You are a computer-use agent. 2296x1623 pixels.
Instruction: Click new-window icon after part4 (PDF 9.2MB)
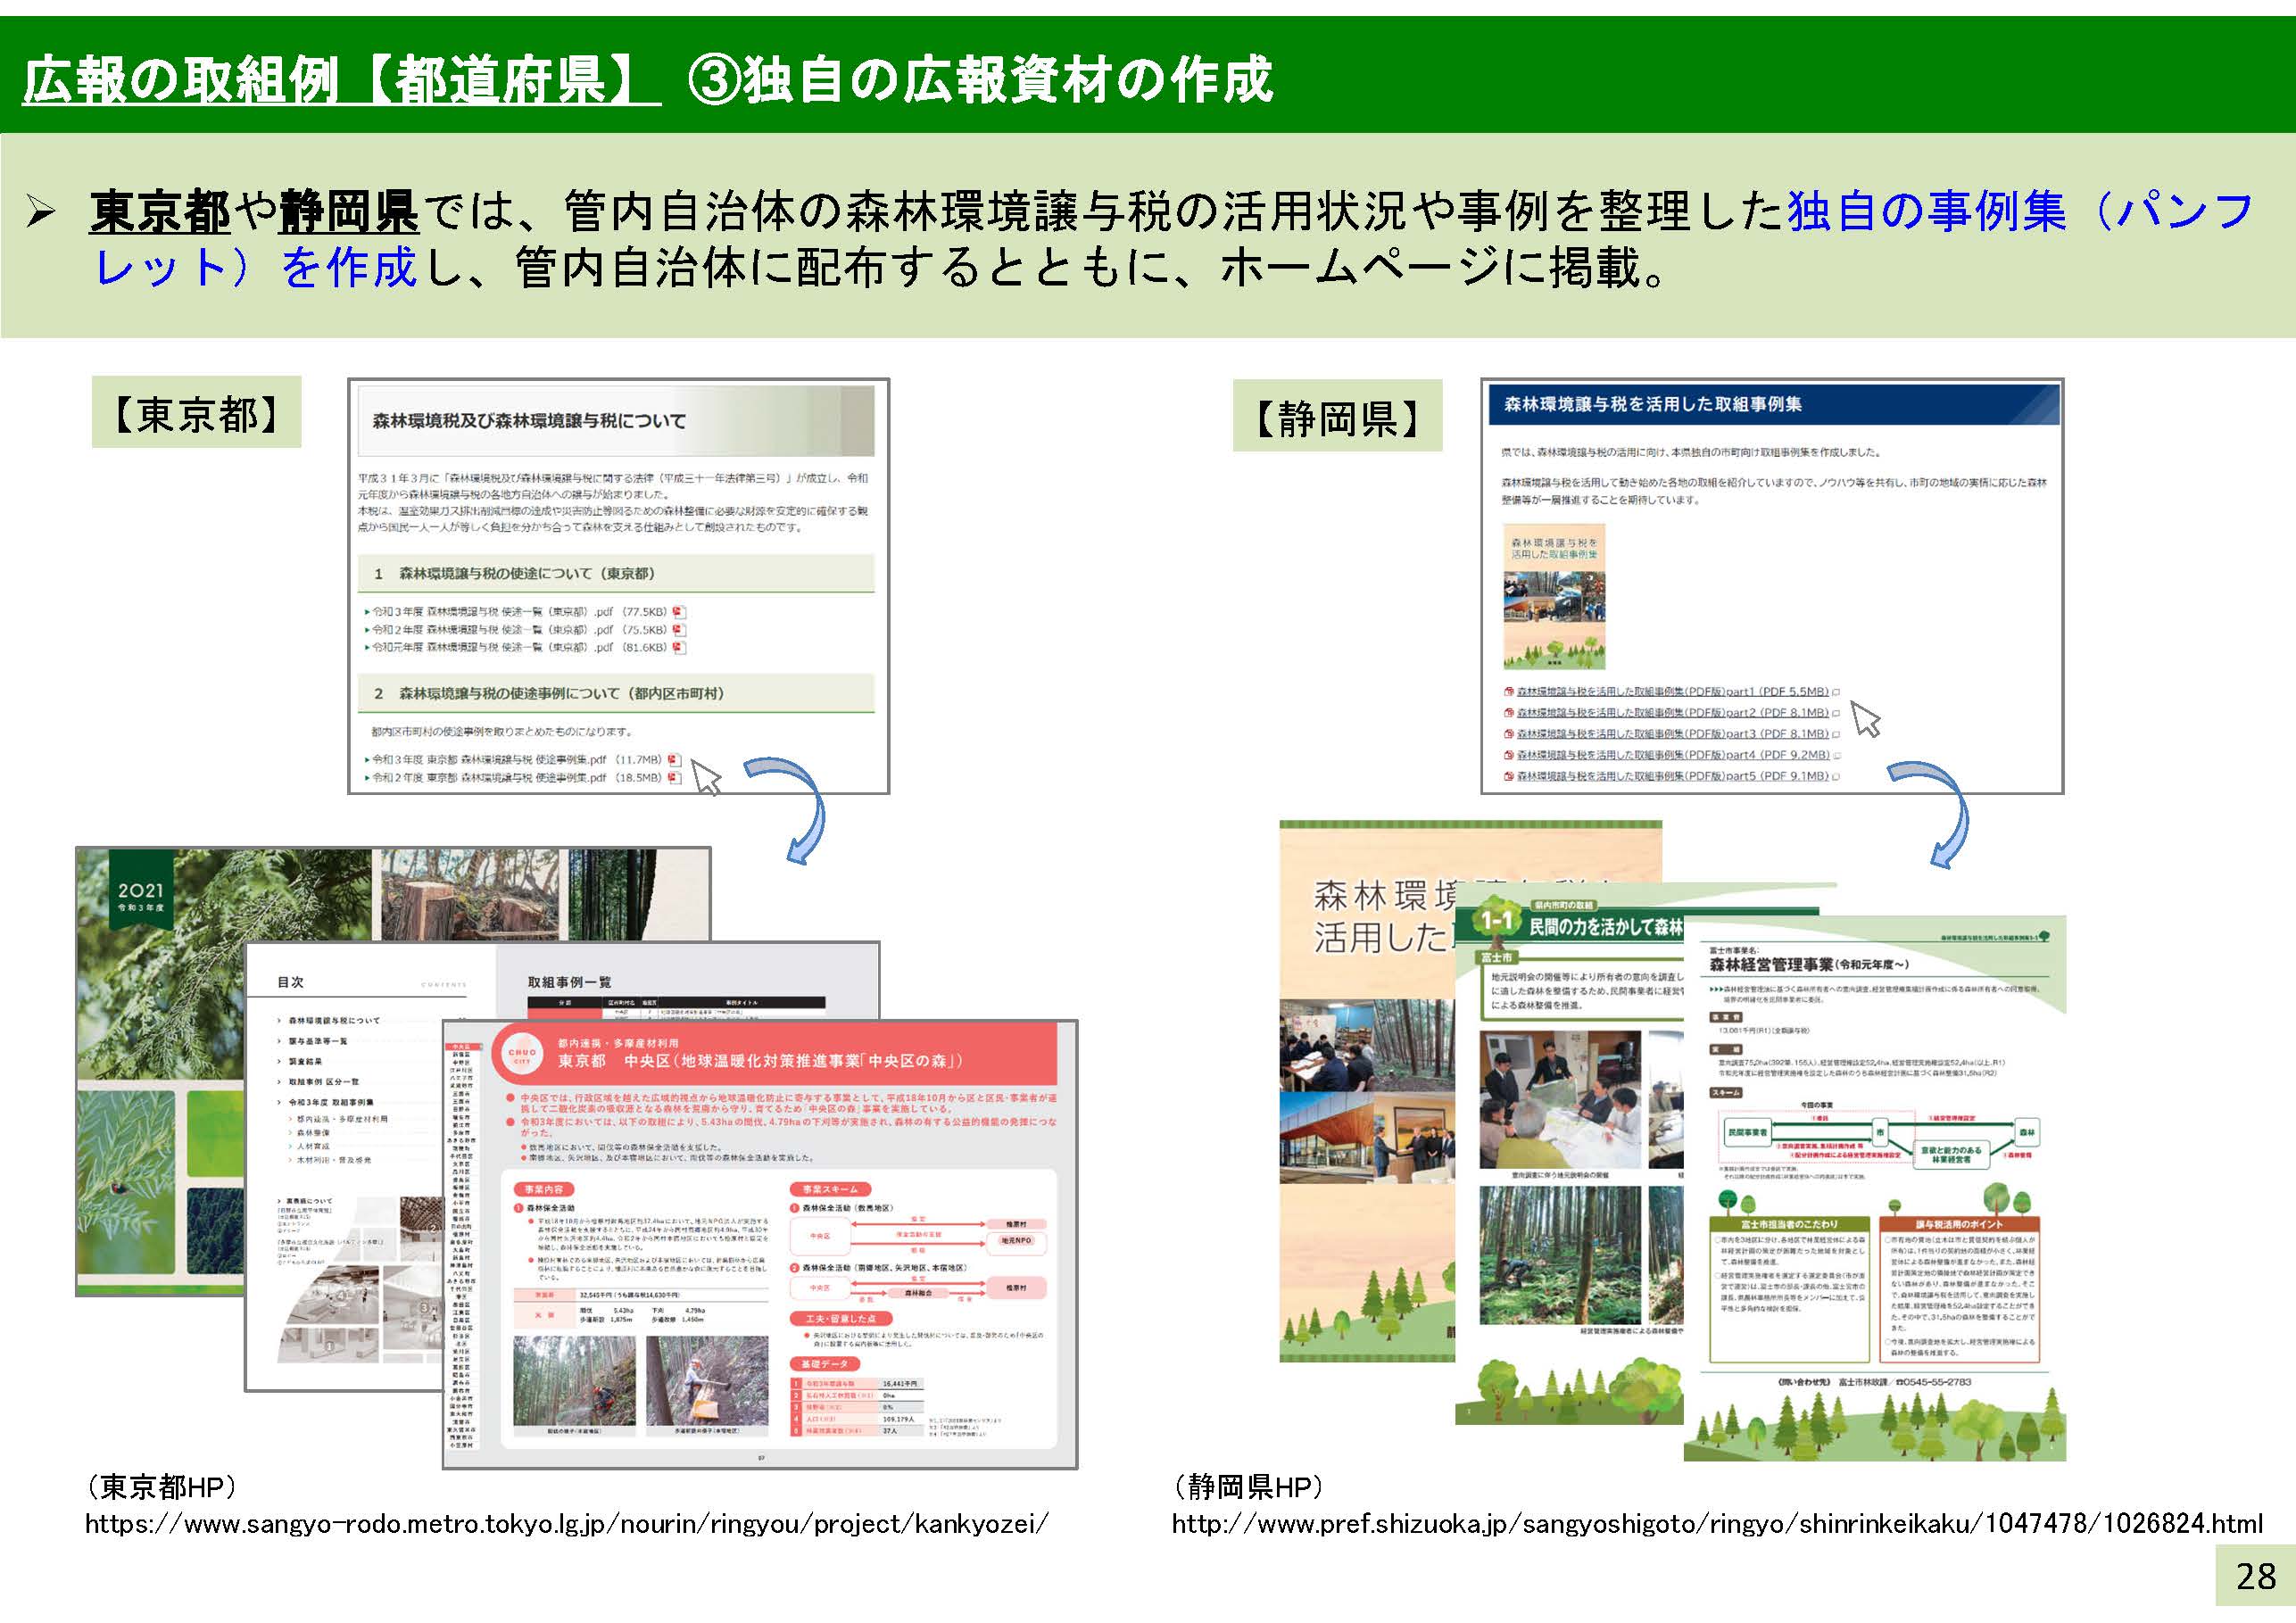(1836, 755)
